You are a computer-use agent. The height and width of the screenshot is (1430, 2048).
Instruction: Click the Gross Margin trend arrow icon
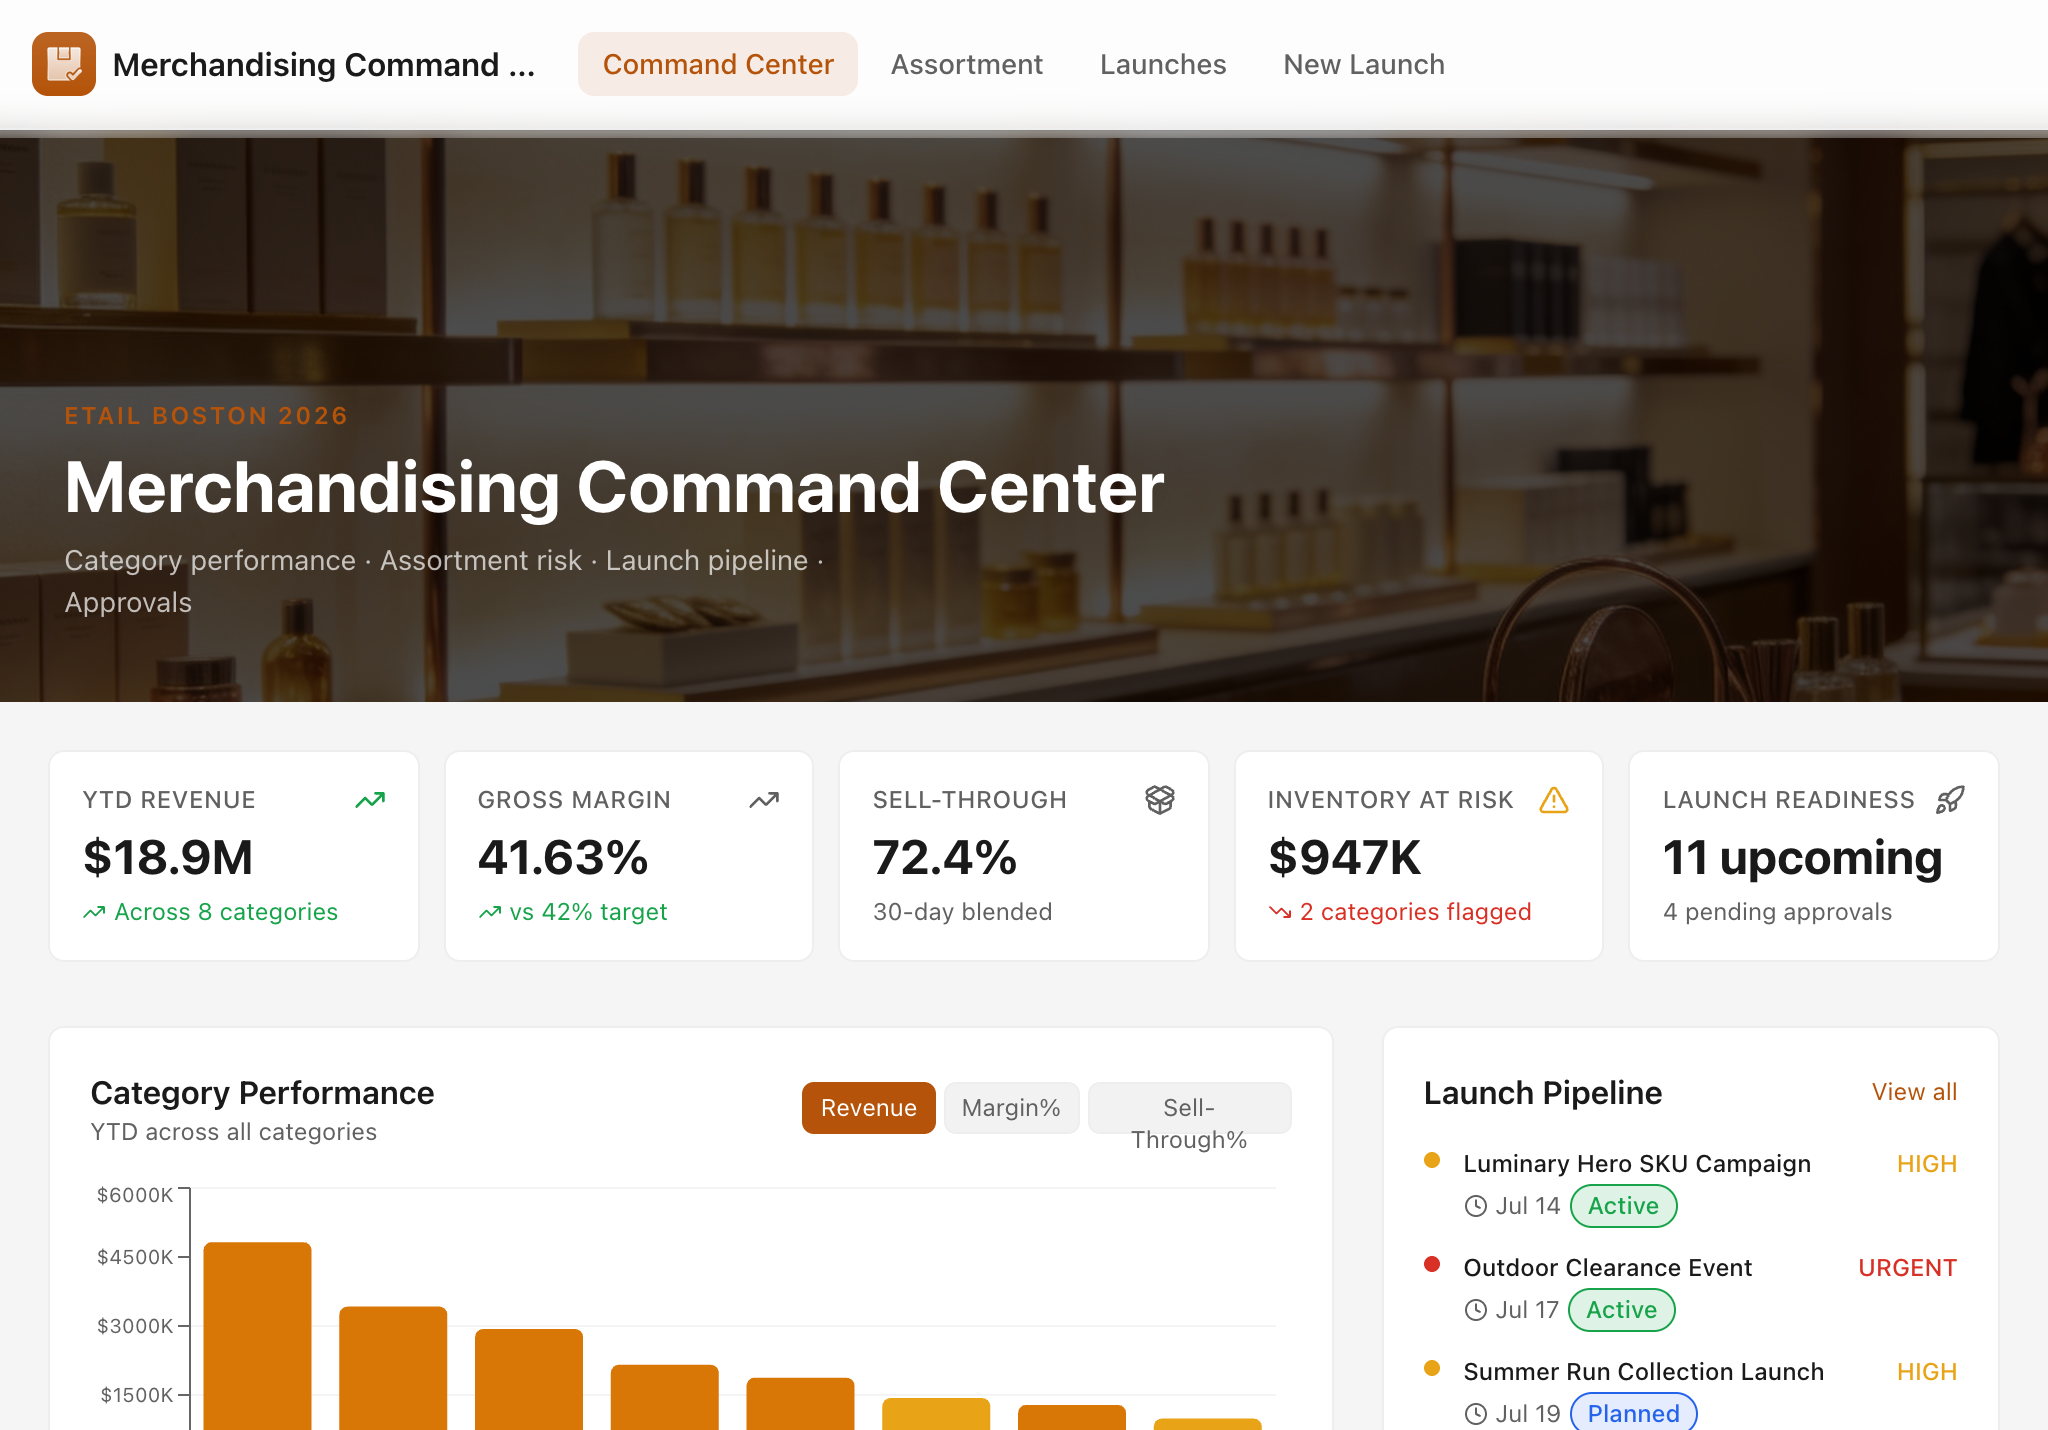tap(764, 800)
